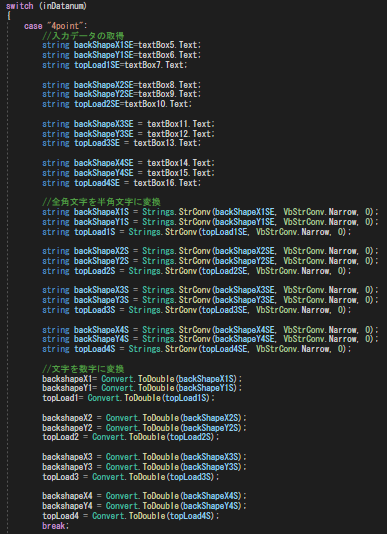Click the backShapeY2S variable declaration

(x=101, y=261)
